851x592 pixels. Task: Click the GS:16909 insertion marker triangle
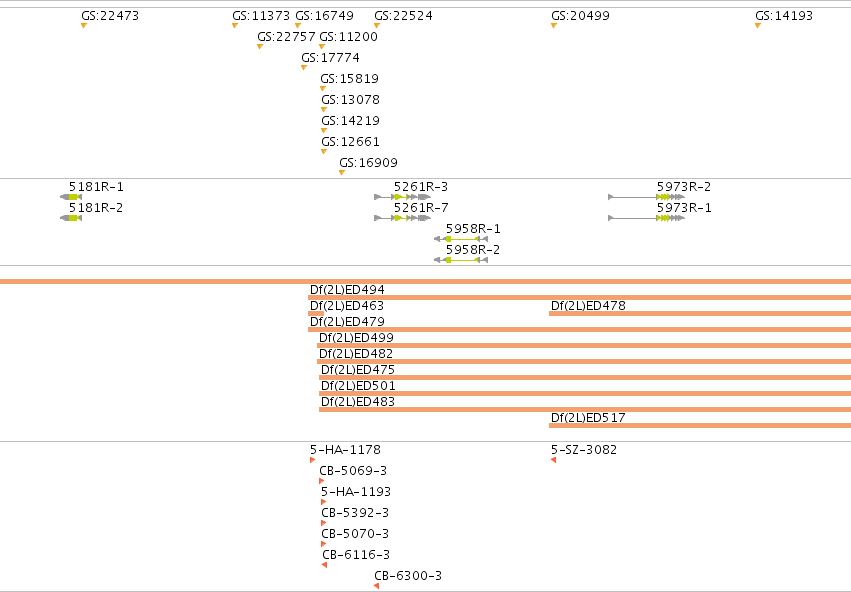pyautogui.click(x=341, y=173)
